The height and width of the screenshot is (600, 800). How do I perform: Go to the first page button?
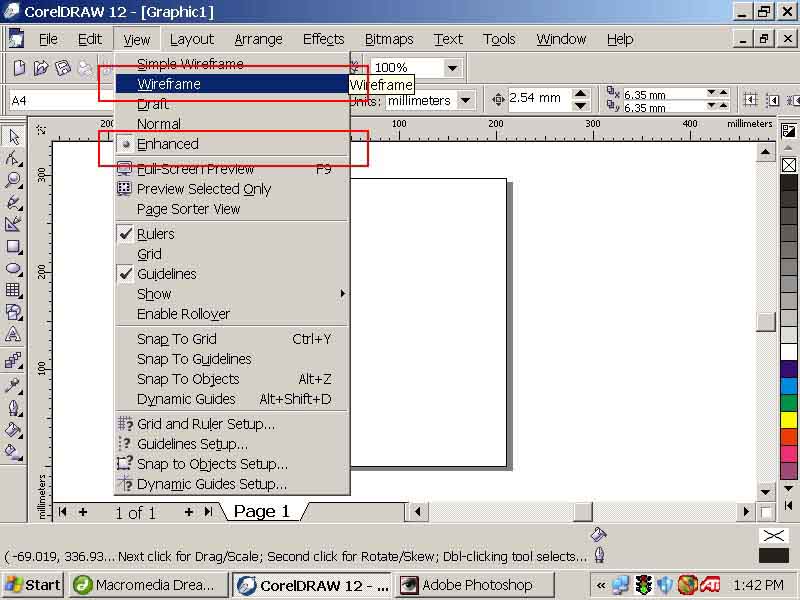[x=62, y=512]
